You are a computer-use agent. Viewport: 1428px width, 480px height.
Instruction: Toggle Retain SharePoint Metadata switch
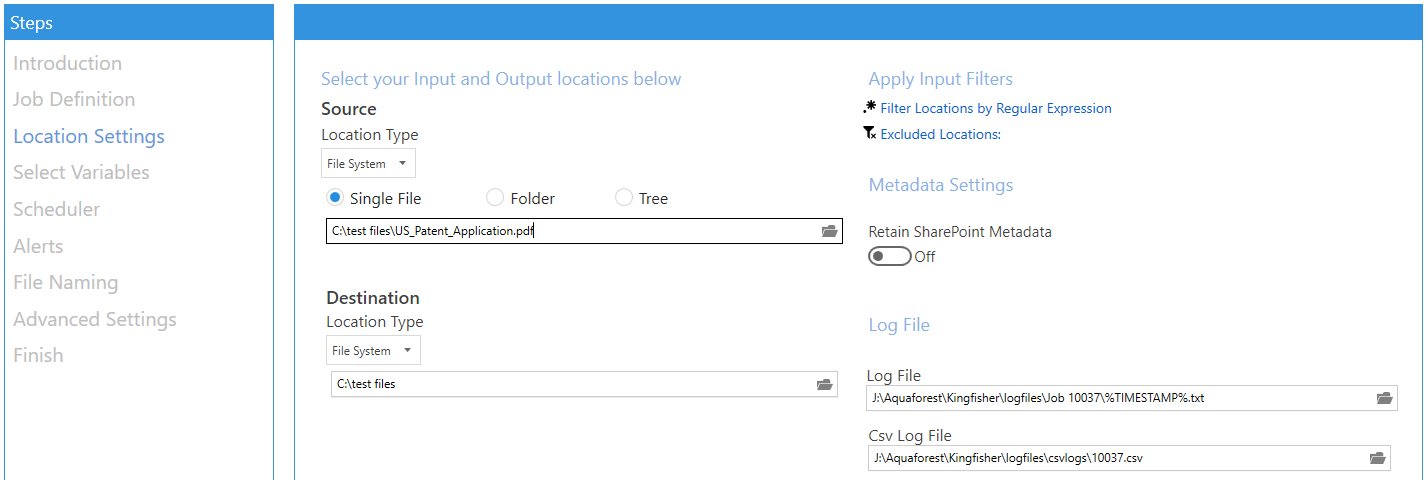[x=890, y=257]
